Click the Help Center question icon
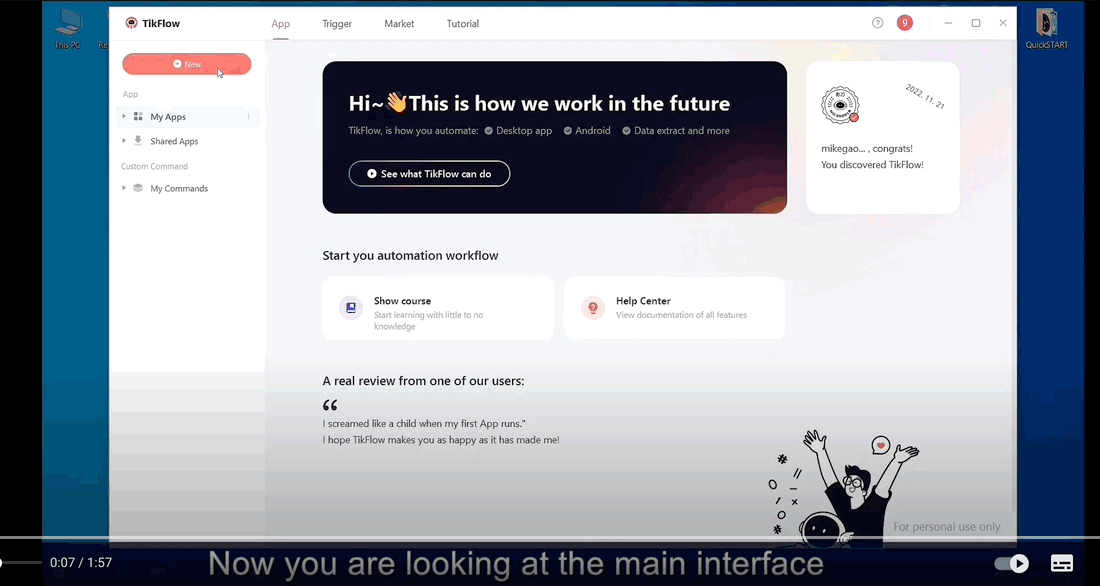Image resolution: width=1100 pixels, height=586 pixels. pos(593,307)
